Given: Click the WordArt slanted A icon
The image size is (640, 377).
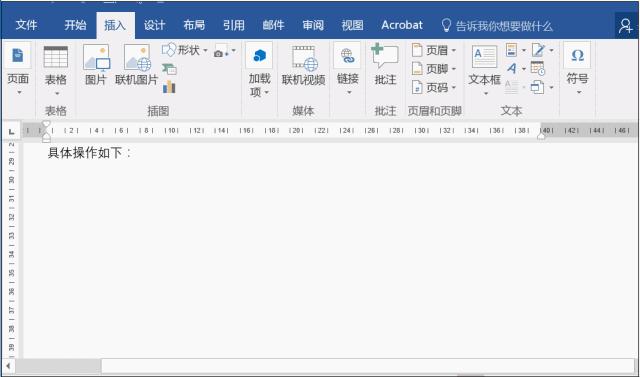Looking at the screenshot, I should (511, 69).
